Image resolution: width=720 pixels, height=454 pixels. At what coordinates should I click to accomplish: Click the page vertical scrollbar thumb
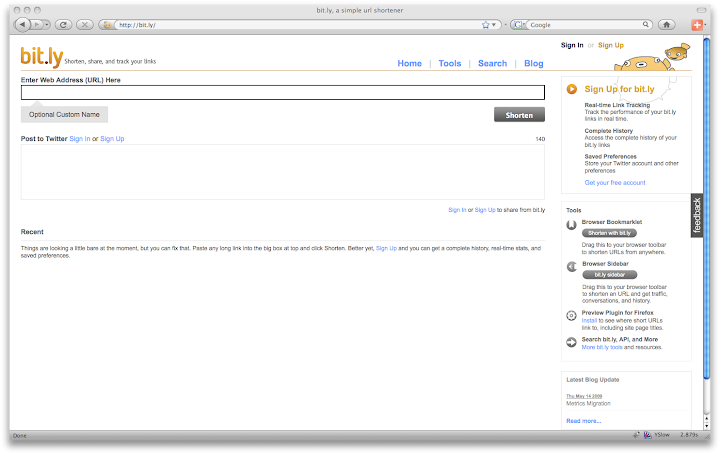click(707, 208)
